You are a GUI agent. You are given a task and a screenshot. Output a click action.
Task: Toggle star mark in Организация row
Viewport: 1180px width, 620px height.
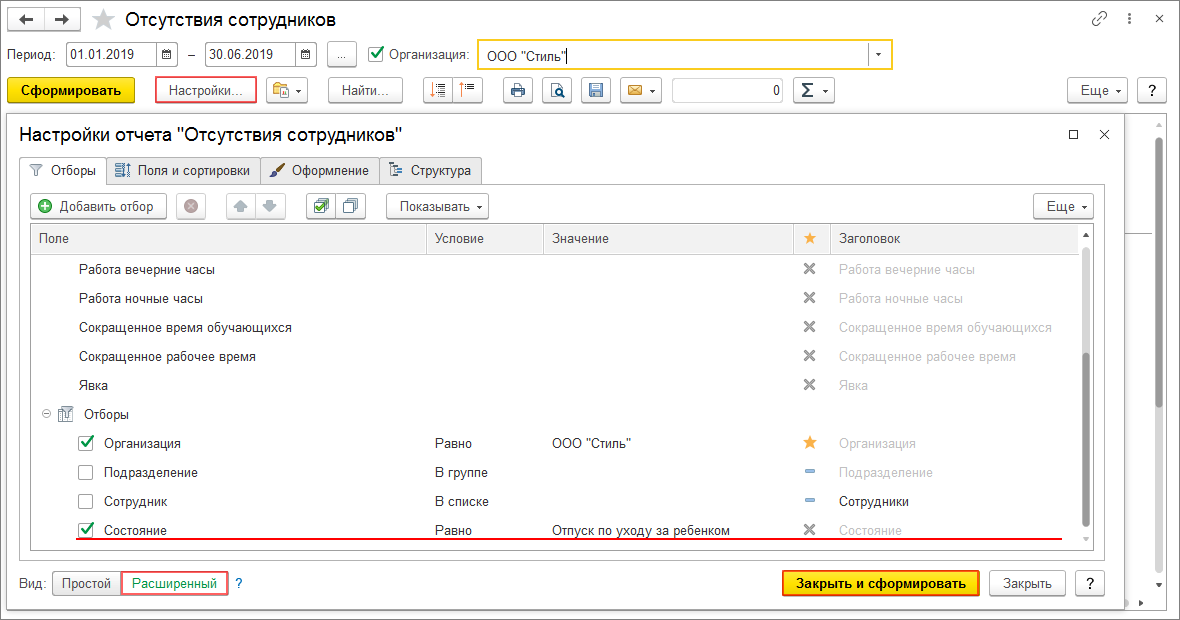click(x=810, y=443)
